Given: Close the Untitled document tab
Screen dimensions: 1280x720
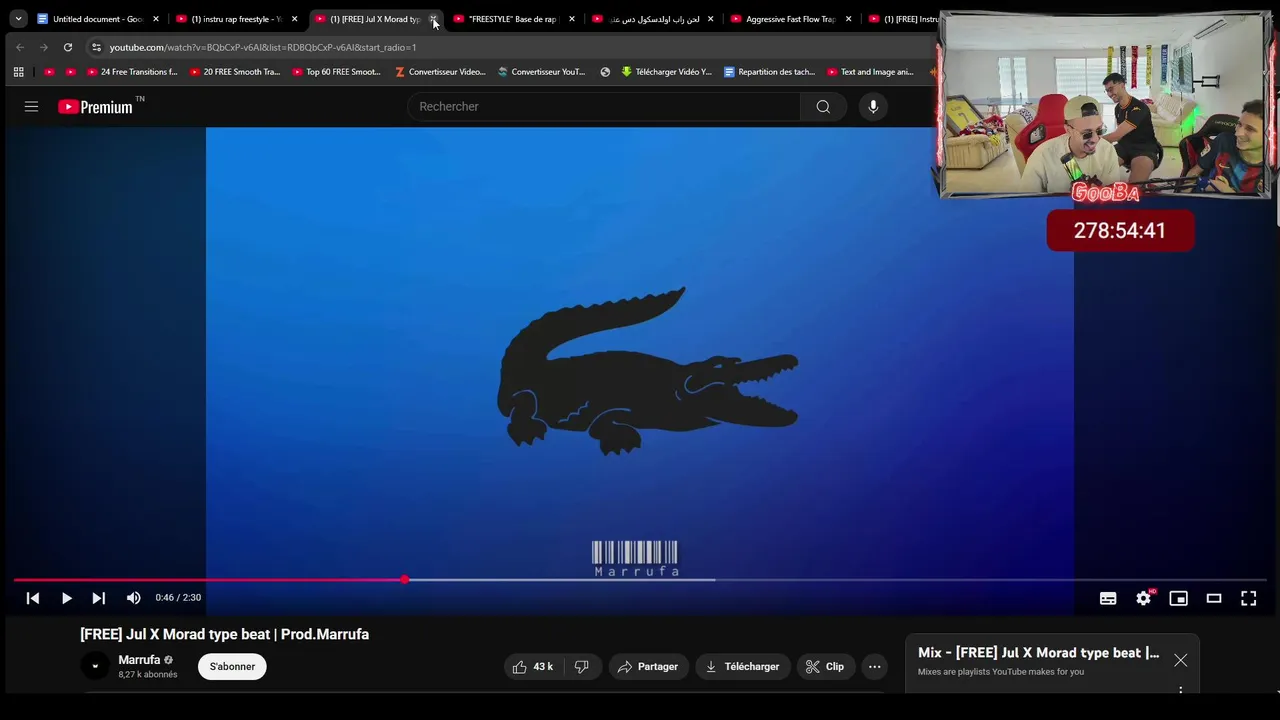Looking at the screenshot, I should pyautogui.click(x=156, y=19).
